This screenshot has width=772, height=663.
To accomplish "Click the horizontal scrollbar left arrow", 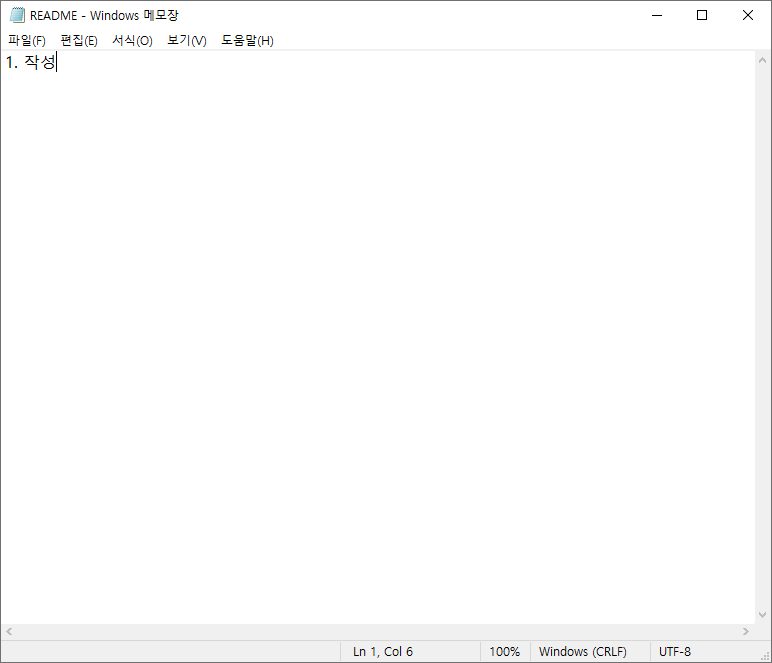I will coord(9,631).
